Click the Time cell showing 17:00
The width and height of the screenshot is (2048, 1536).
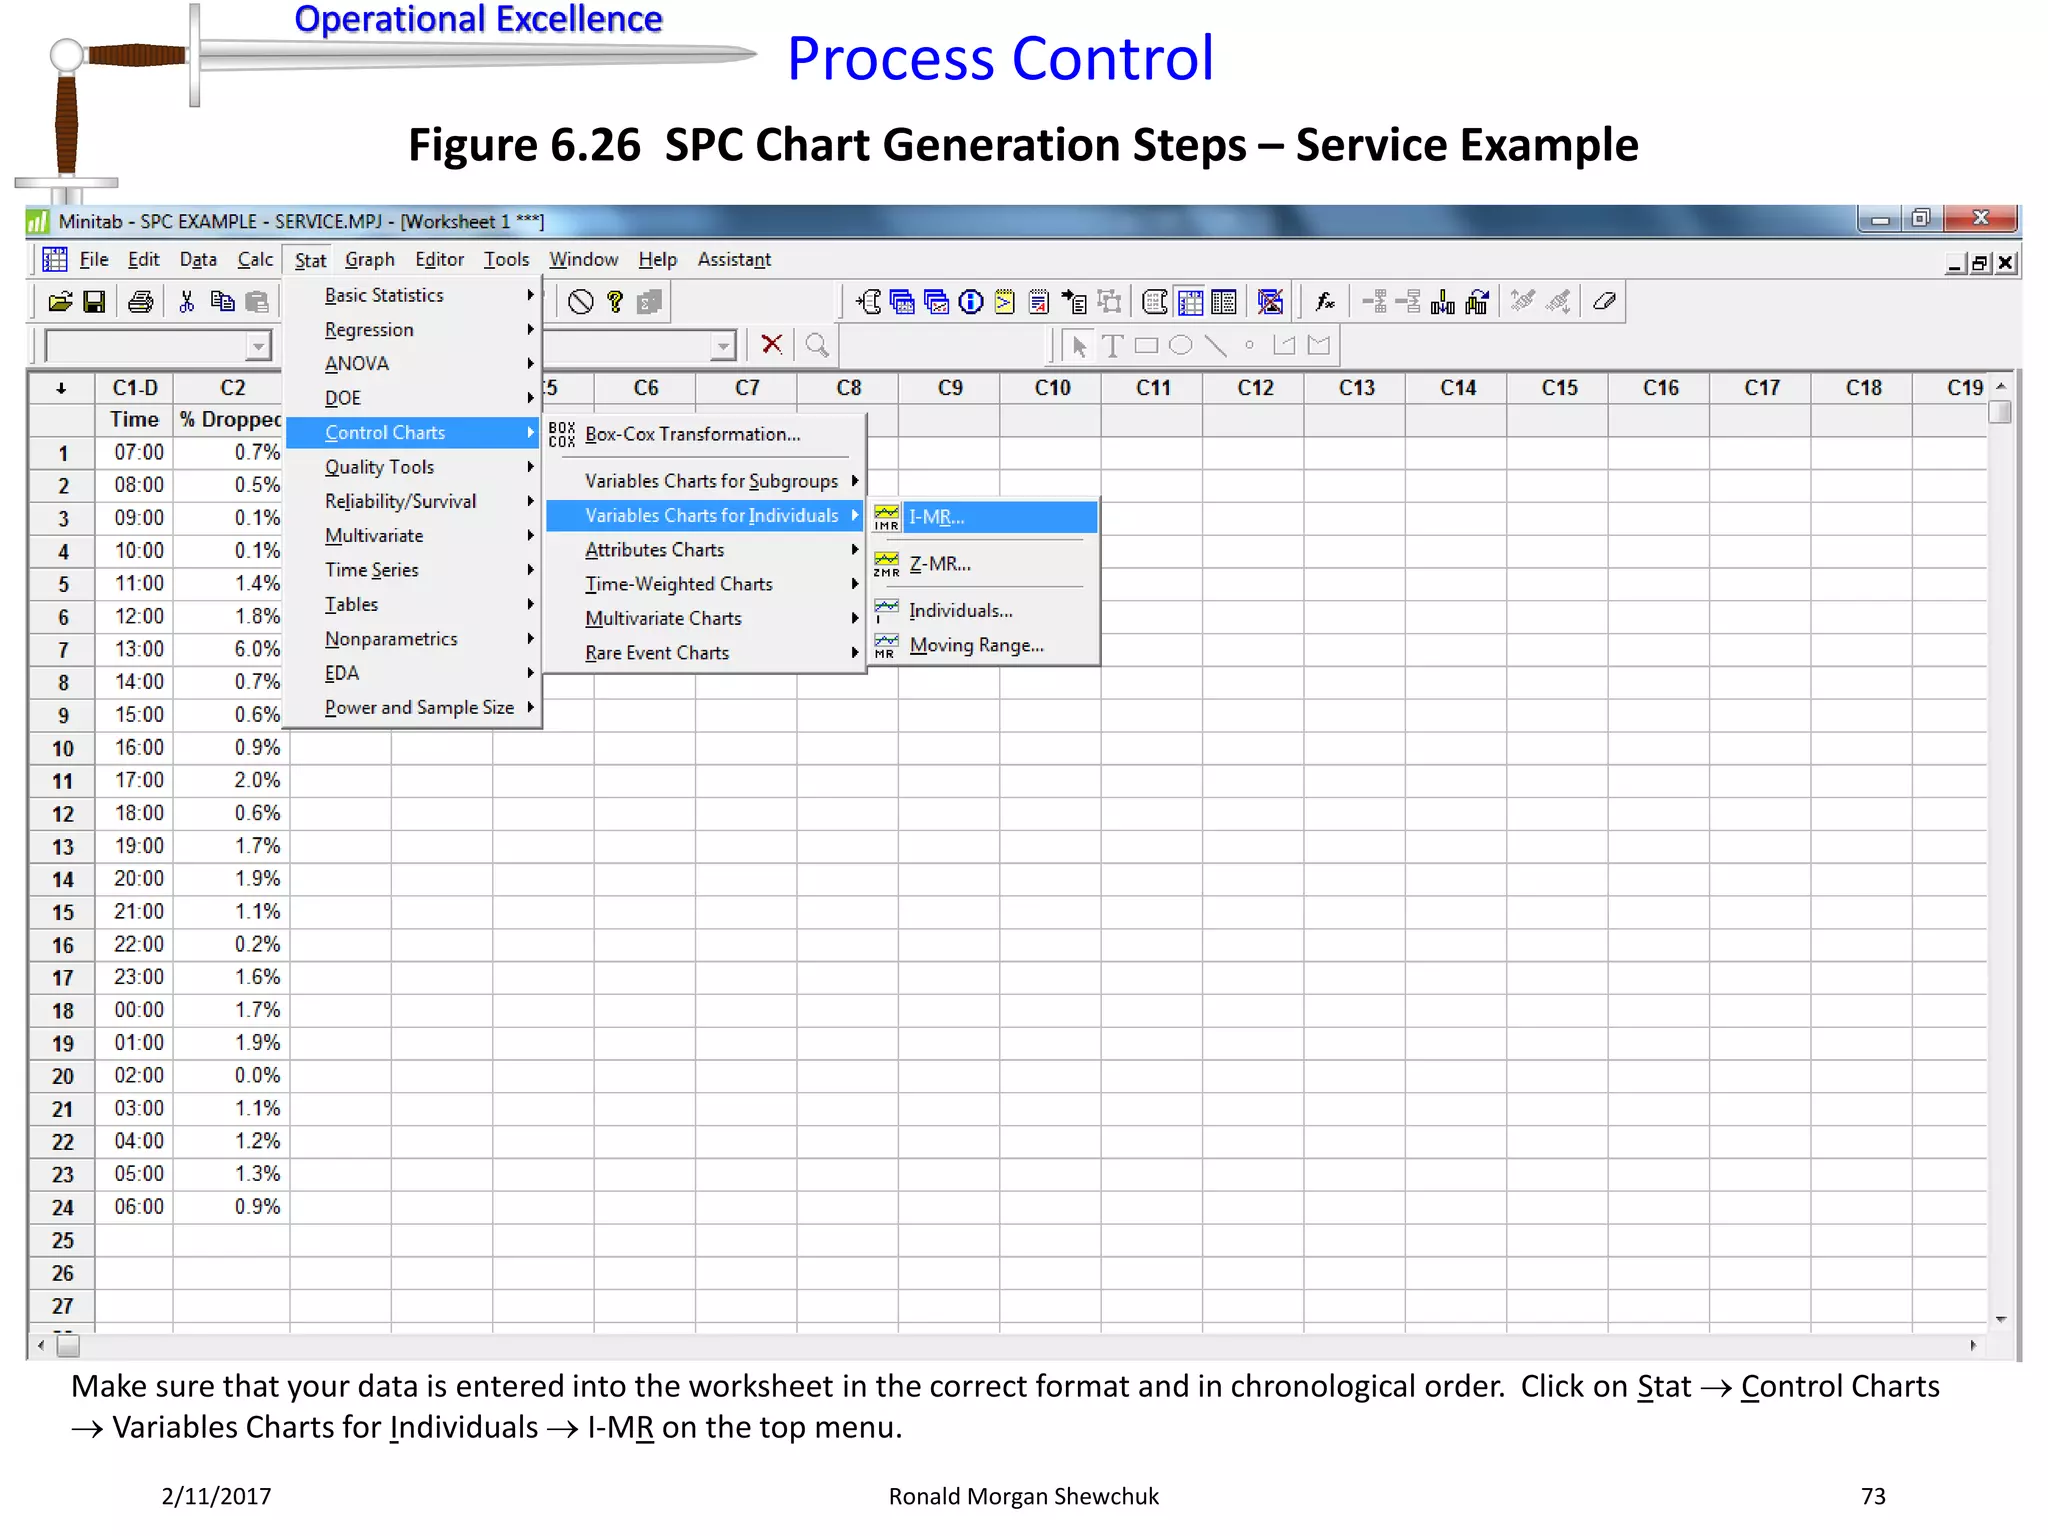[134, 781]
